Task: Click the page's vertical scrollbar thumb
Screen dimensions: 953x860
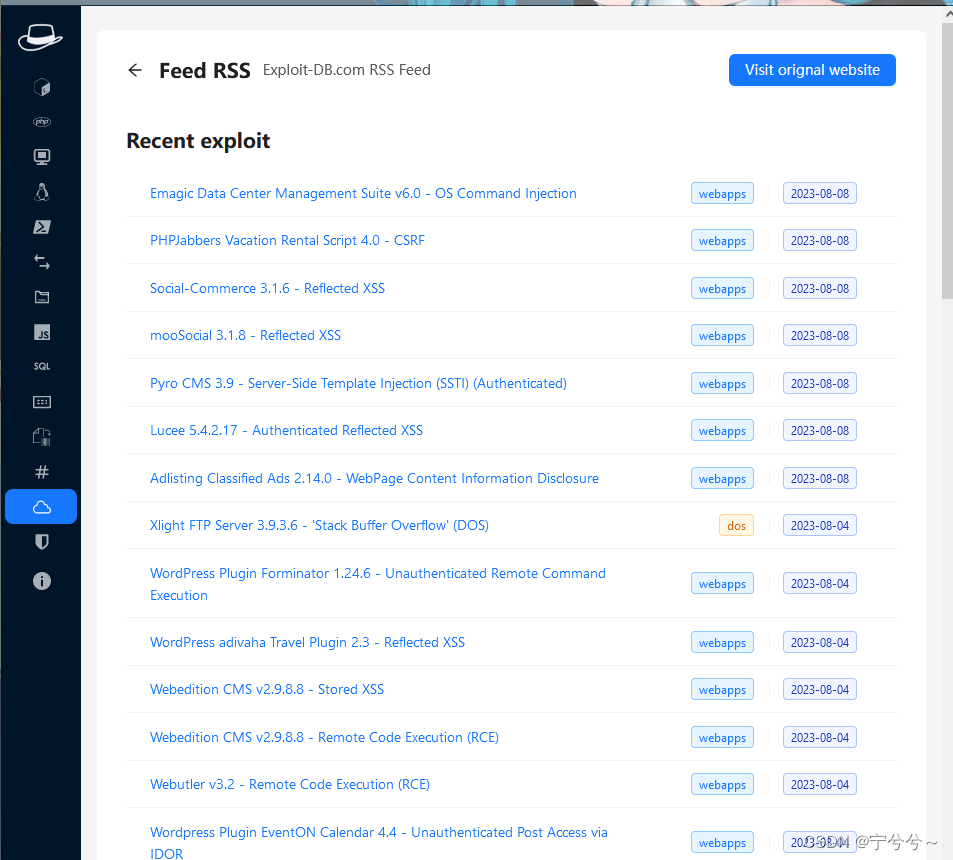Action: click(948, 161)
